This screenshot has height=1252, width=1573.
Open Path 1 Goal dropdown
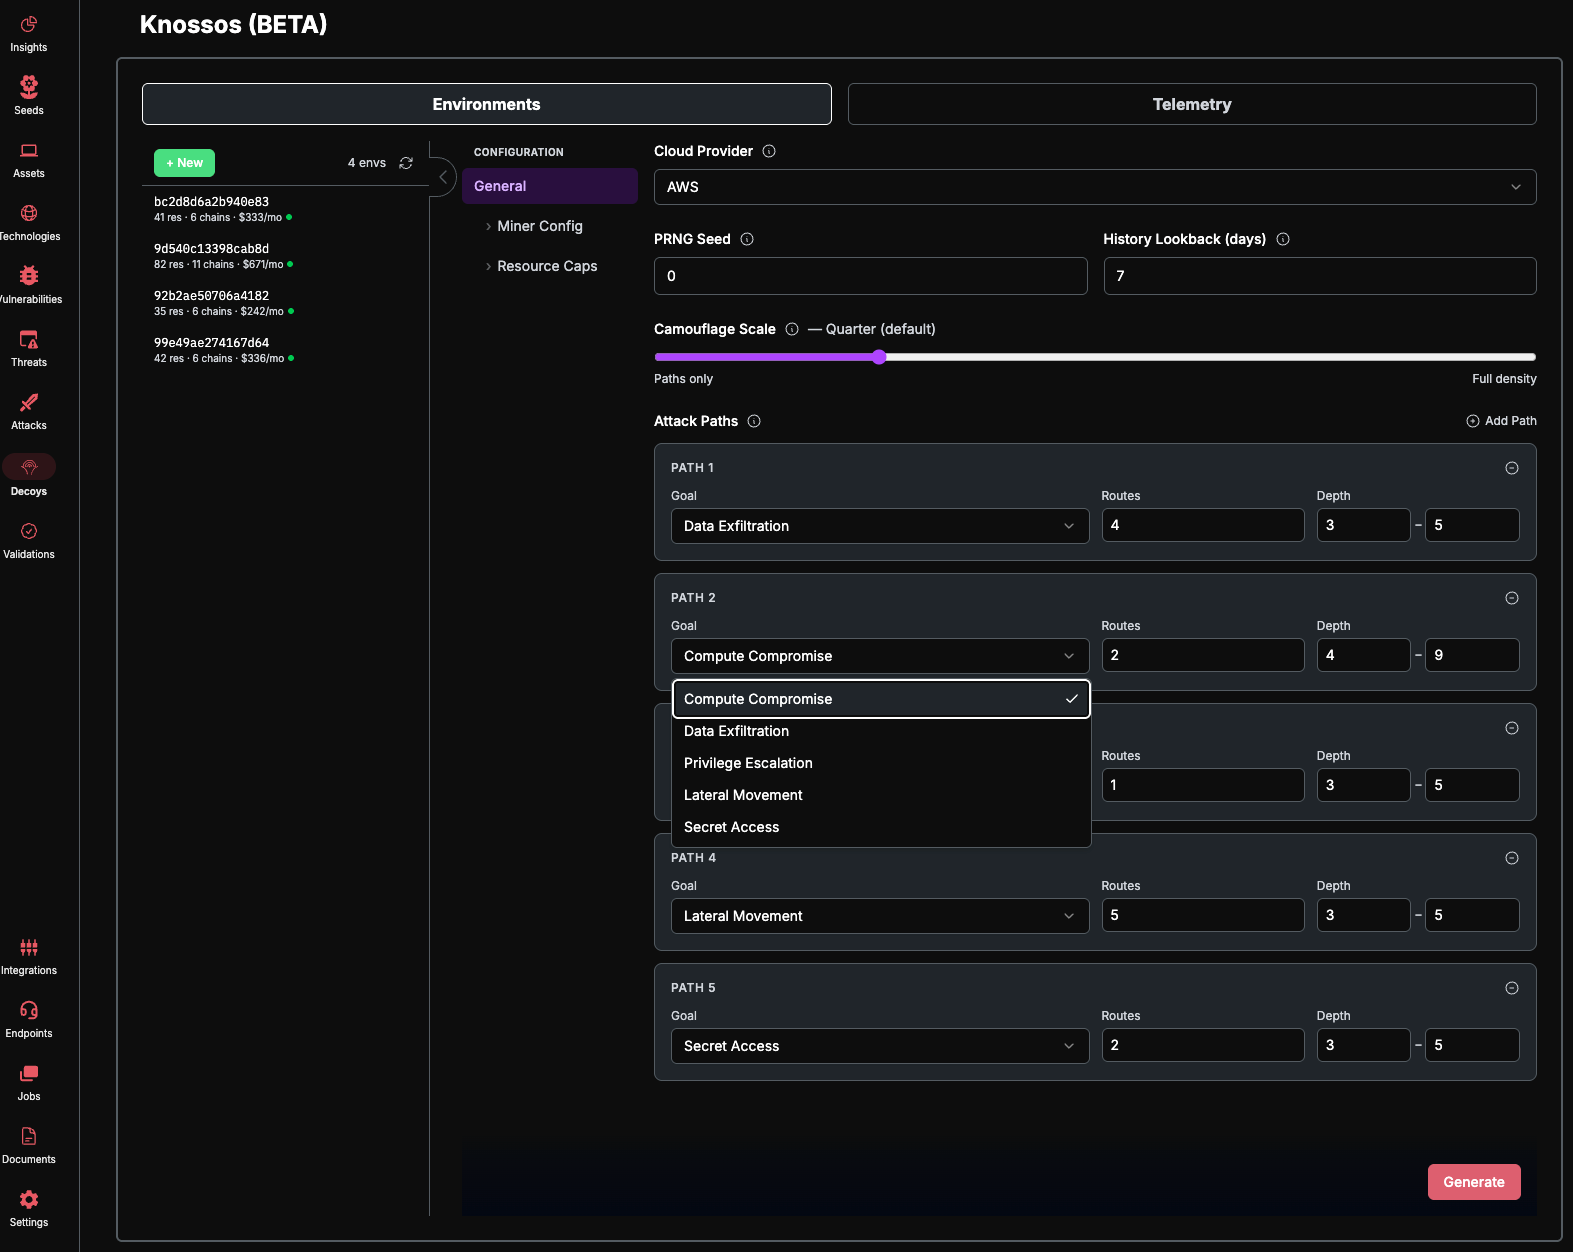click(880, 526)
